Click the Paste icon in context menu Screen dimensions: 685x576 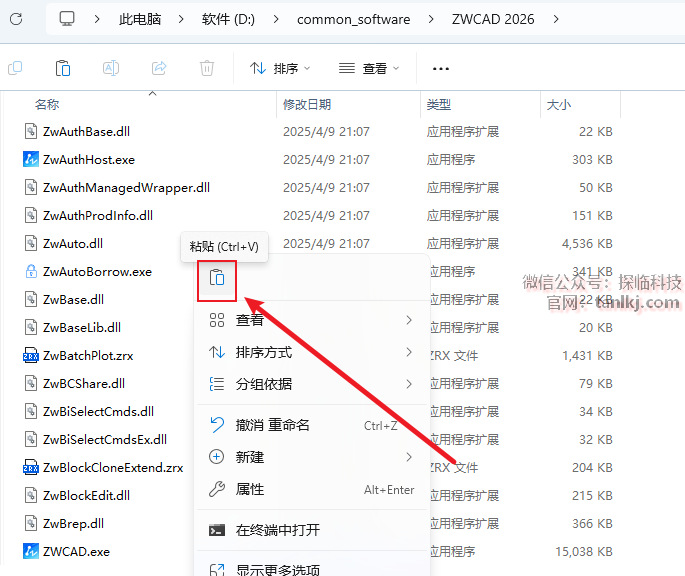click(217, 278)
